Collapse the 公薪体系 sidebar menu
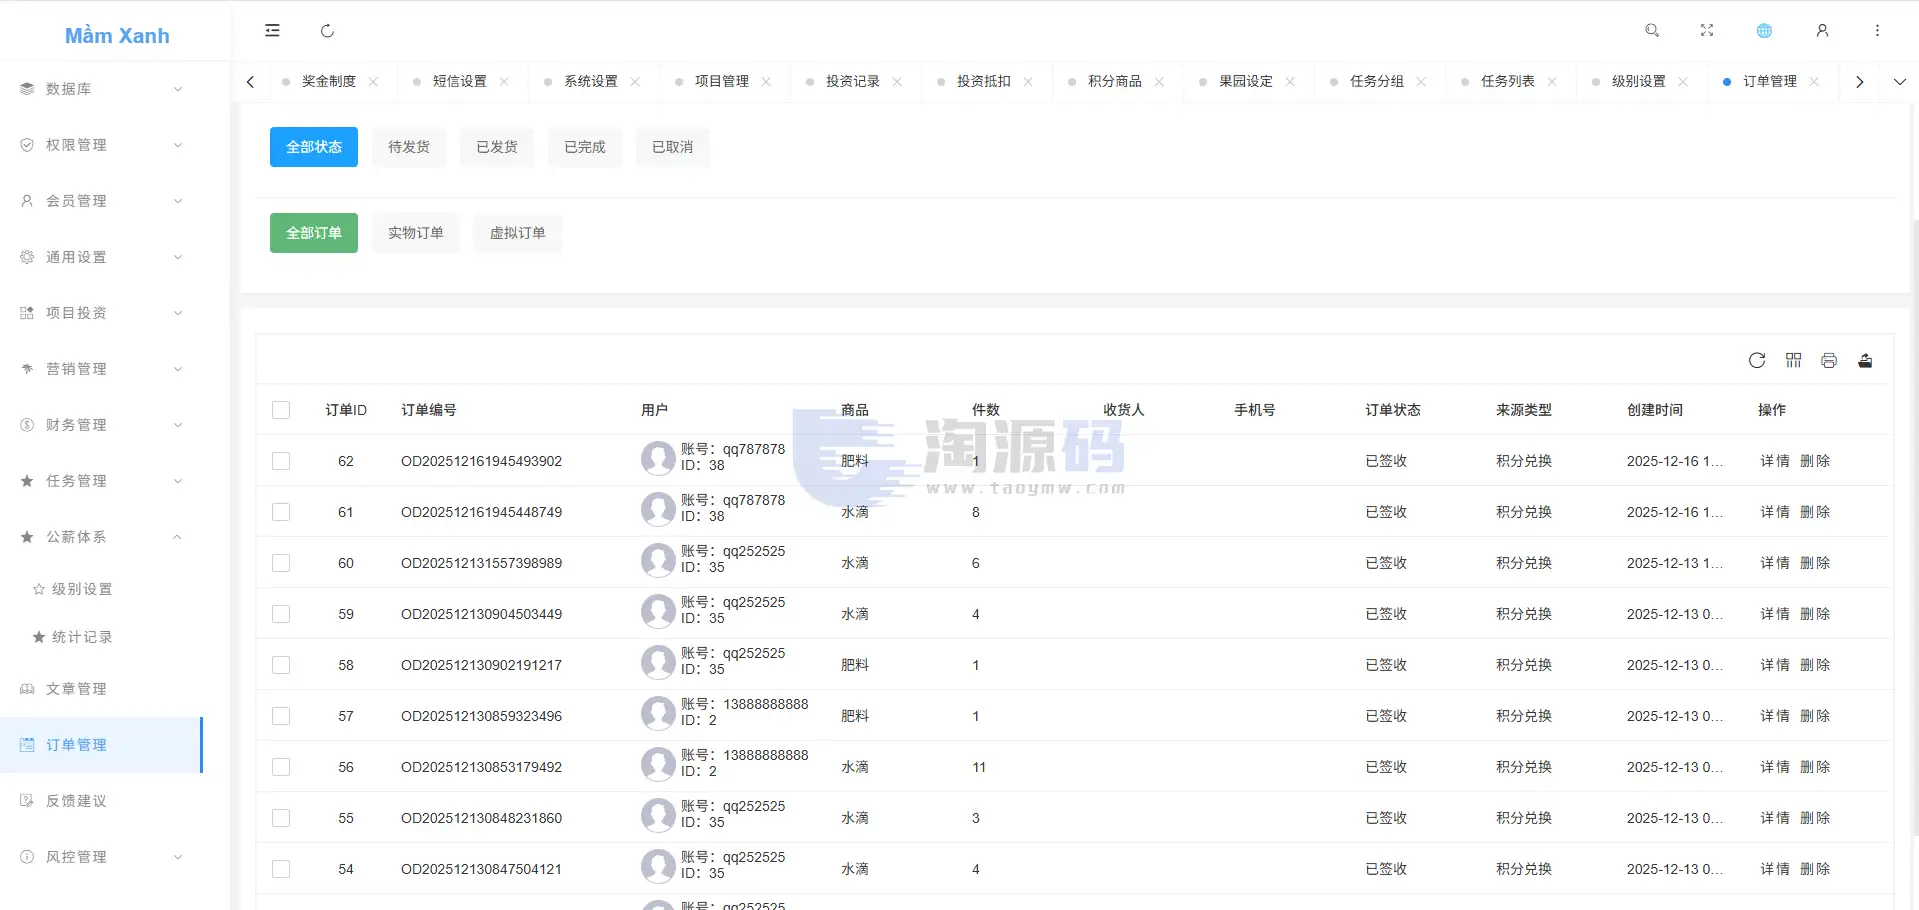 101,537
